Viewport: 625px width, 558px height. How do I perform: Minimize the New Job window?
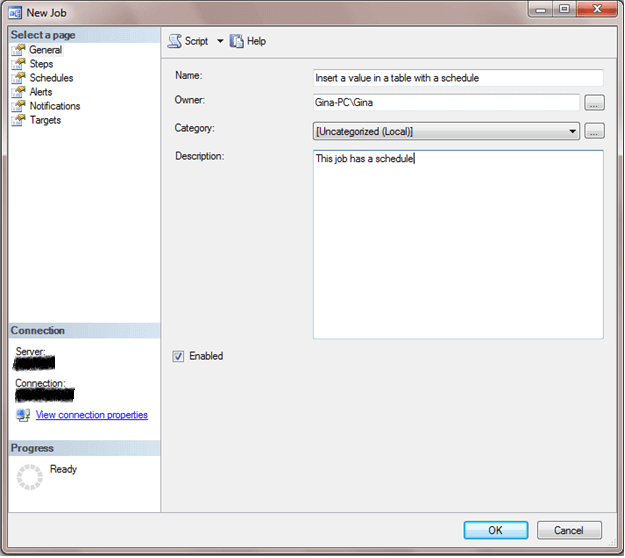tap(540, 9)
